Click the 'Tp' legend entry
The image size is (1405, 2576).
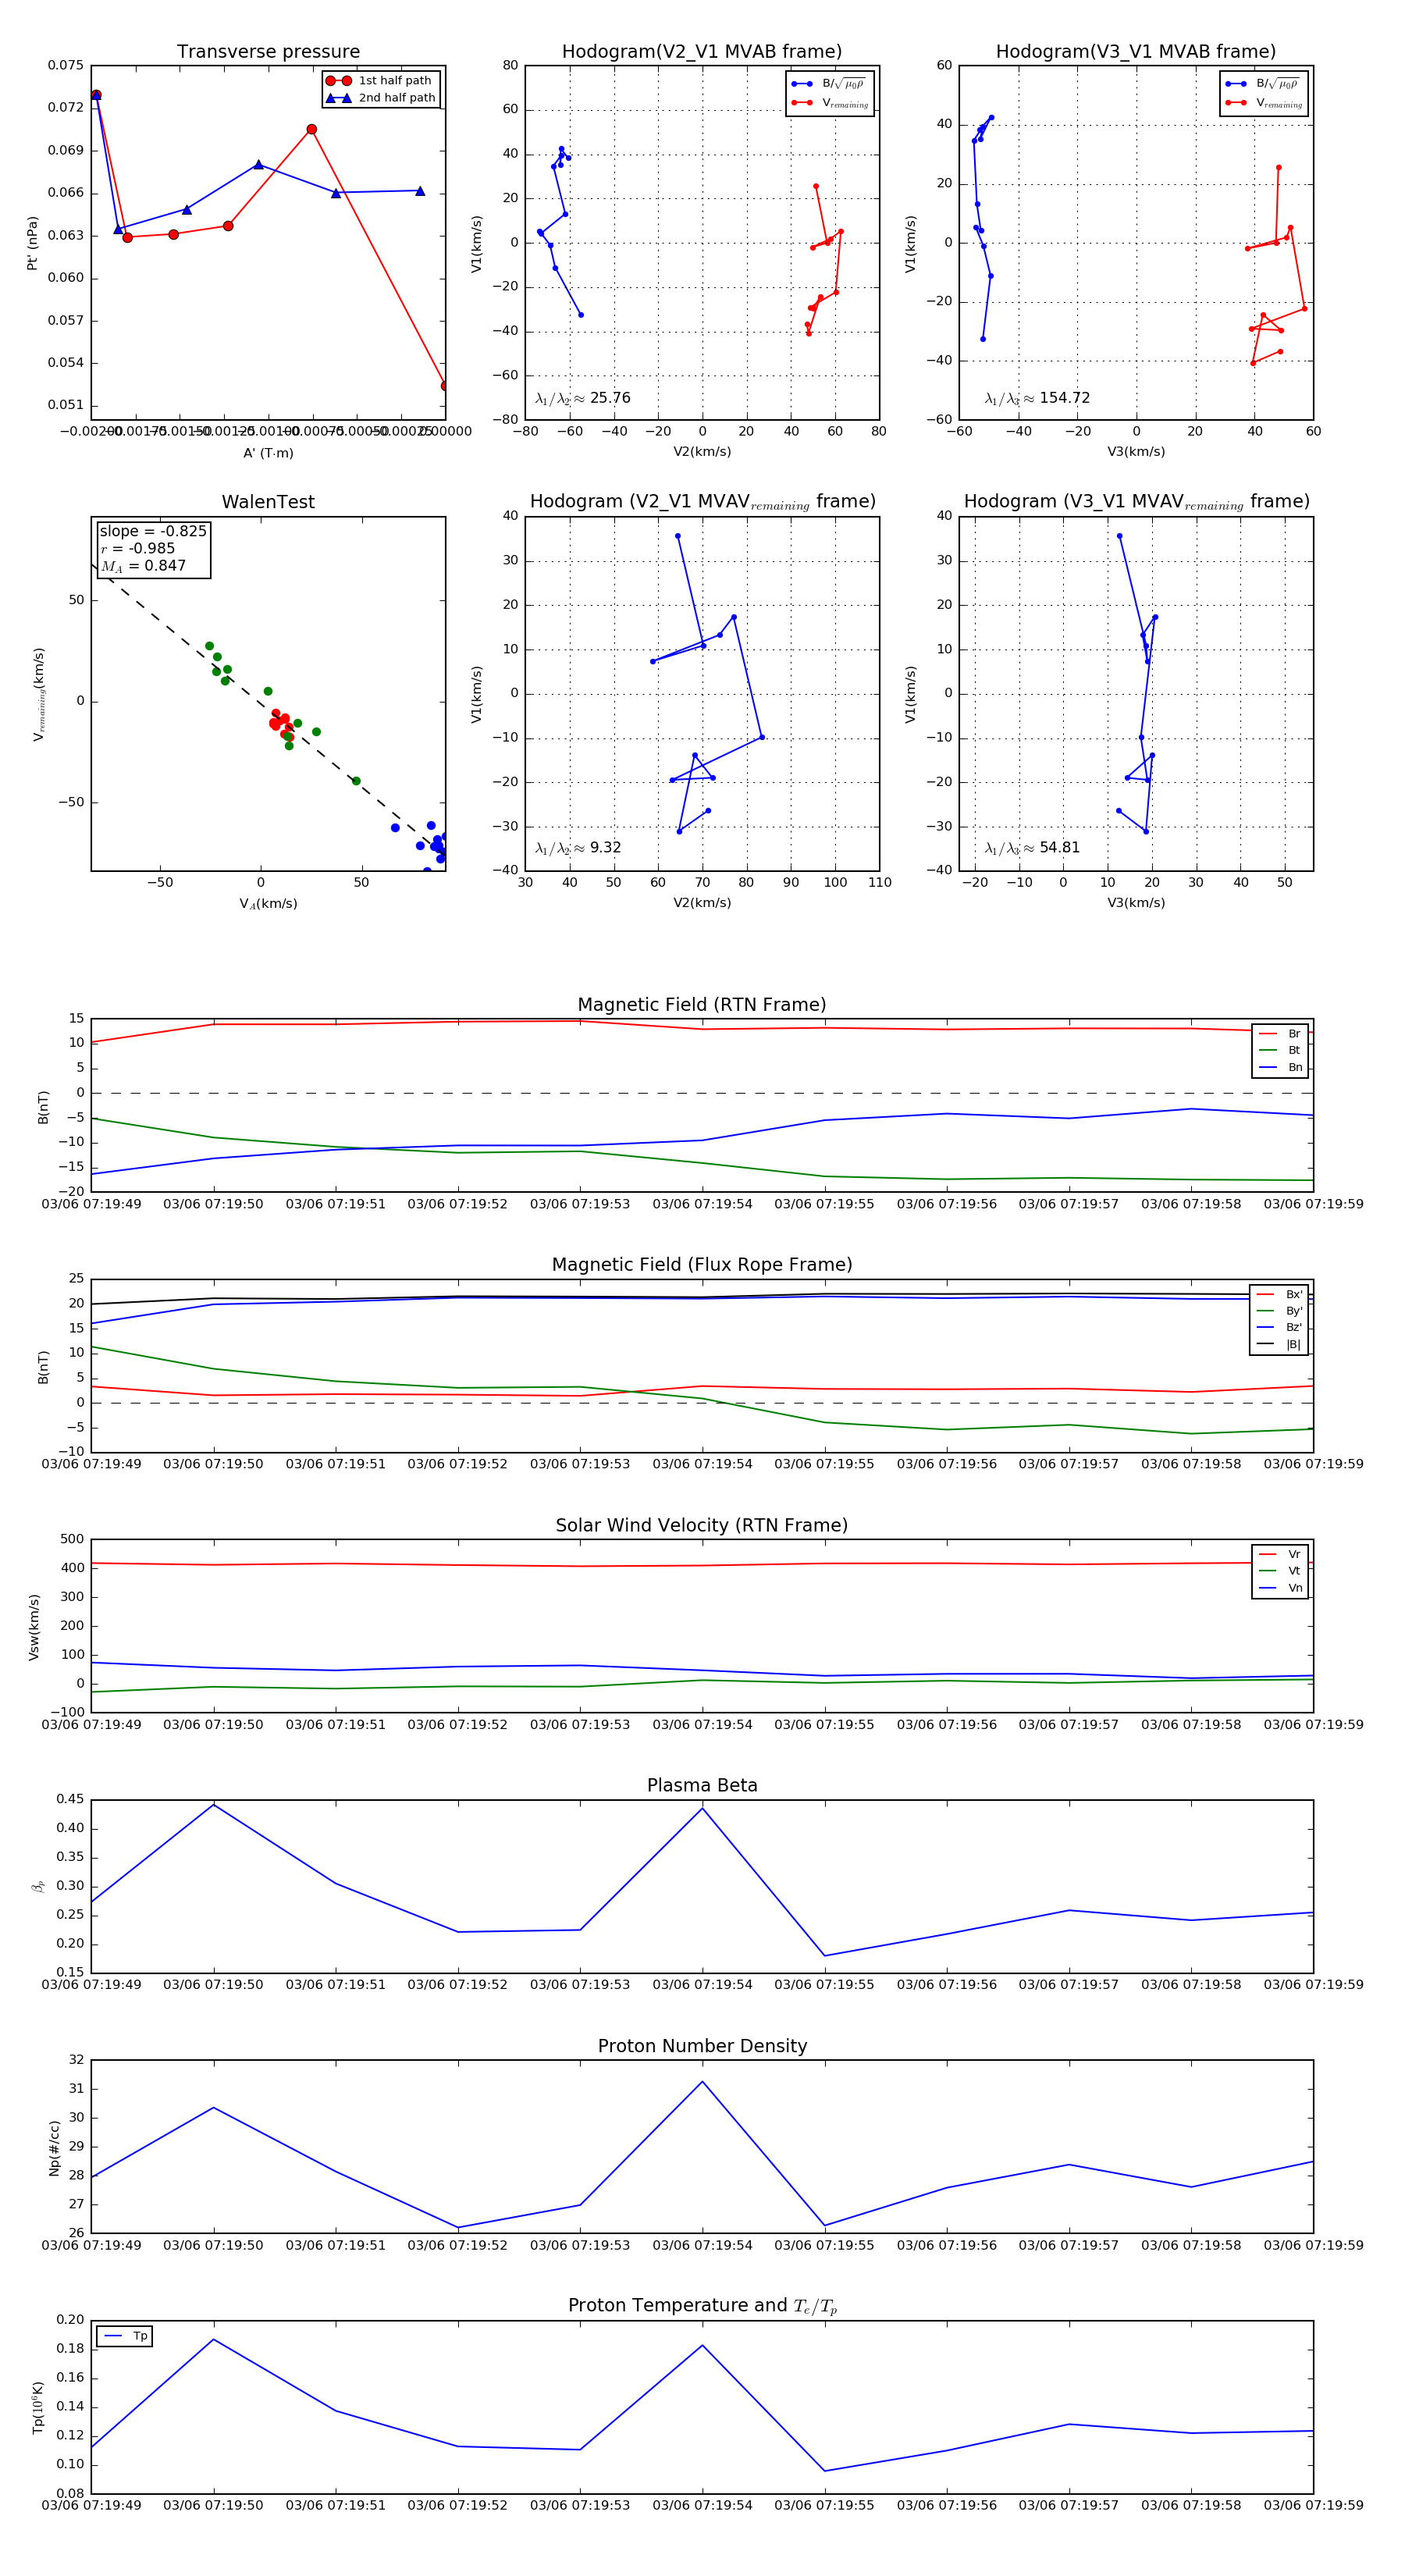[x=126, y=2336]
